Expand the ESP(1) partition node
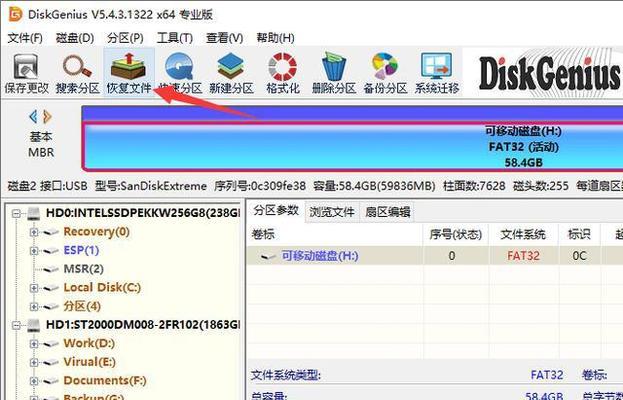The height and width of the screenshot is (400, 623). pyautogui.click(x=34, y=251)
